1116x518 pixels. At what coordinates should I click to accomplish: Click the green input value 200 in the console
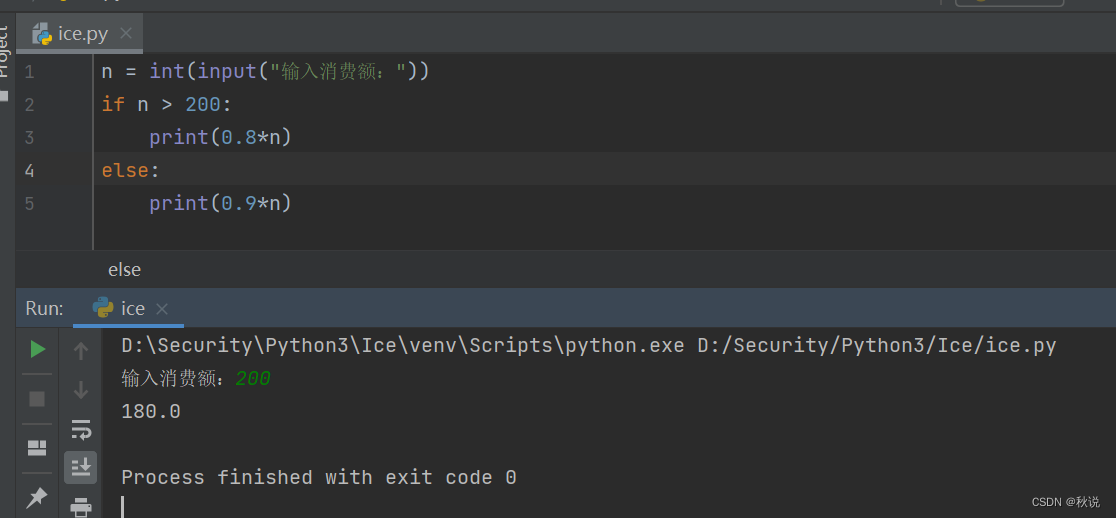(x=253, y=379)
